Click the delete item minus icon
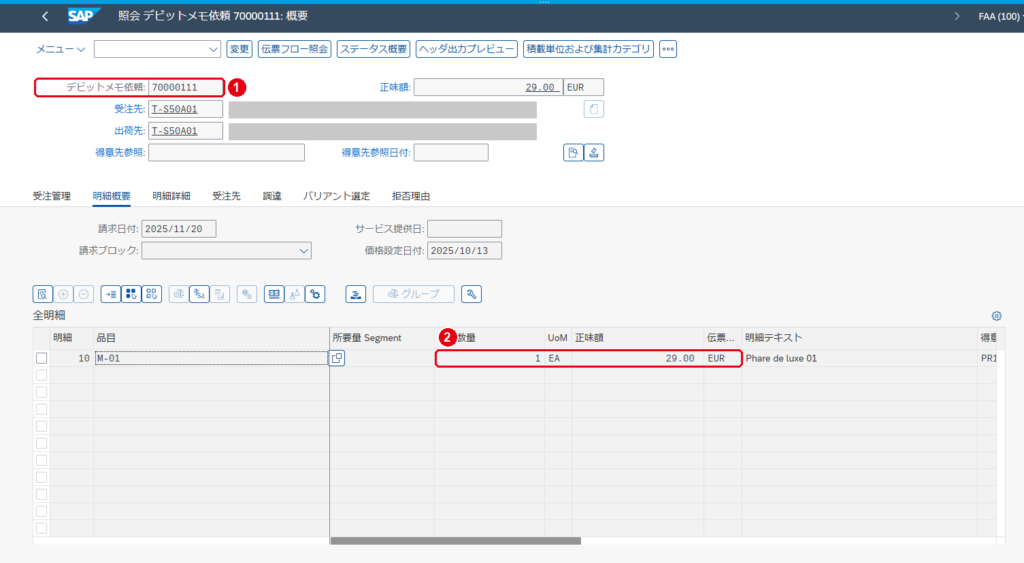The height and width of the screenshot is (563, 1024). coord(84,294)
